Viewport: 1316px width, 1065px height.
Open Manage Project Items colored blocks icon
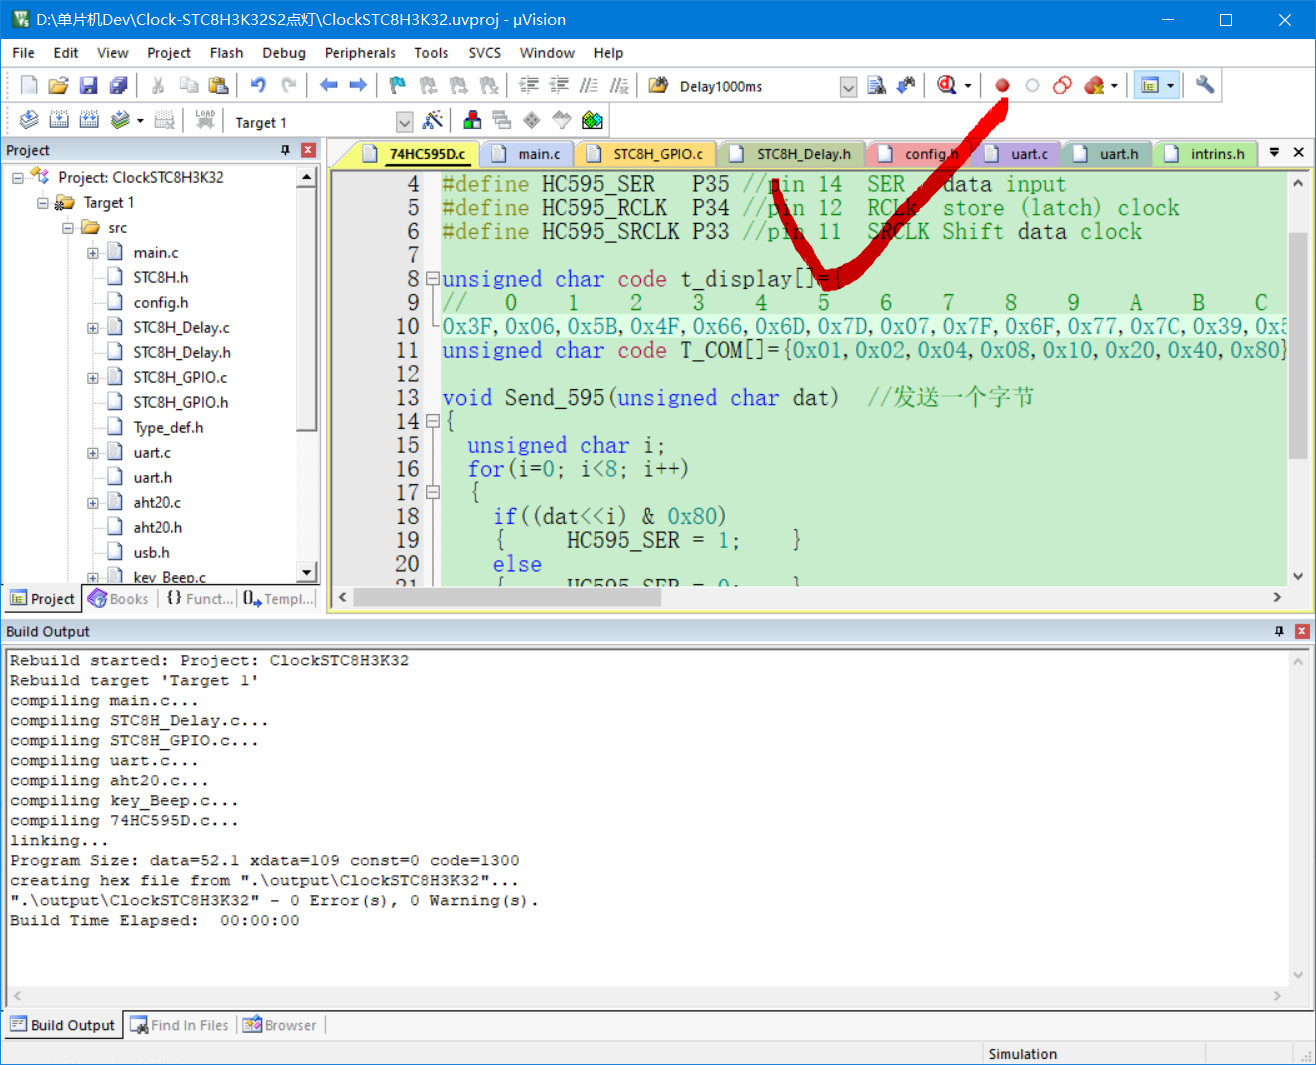472,121
